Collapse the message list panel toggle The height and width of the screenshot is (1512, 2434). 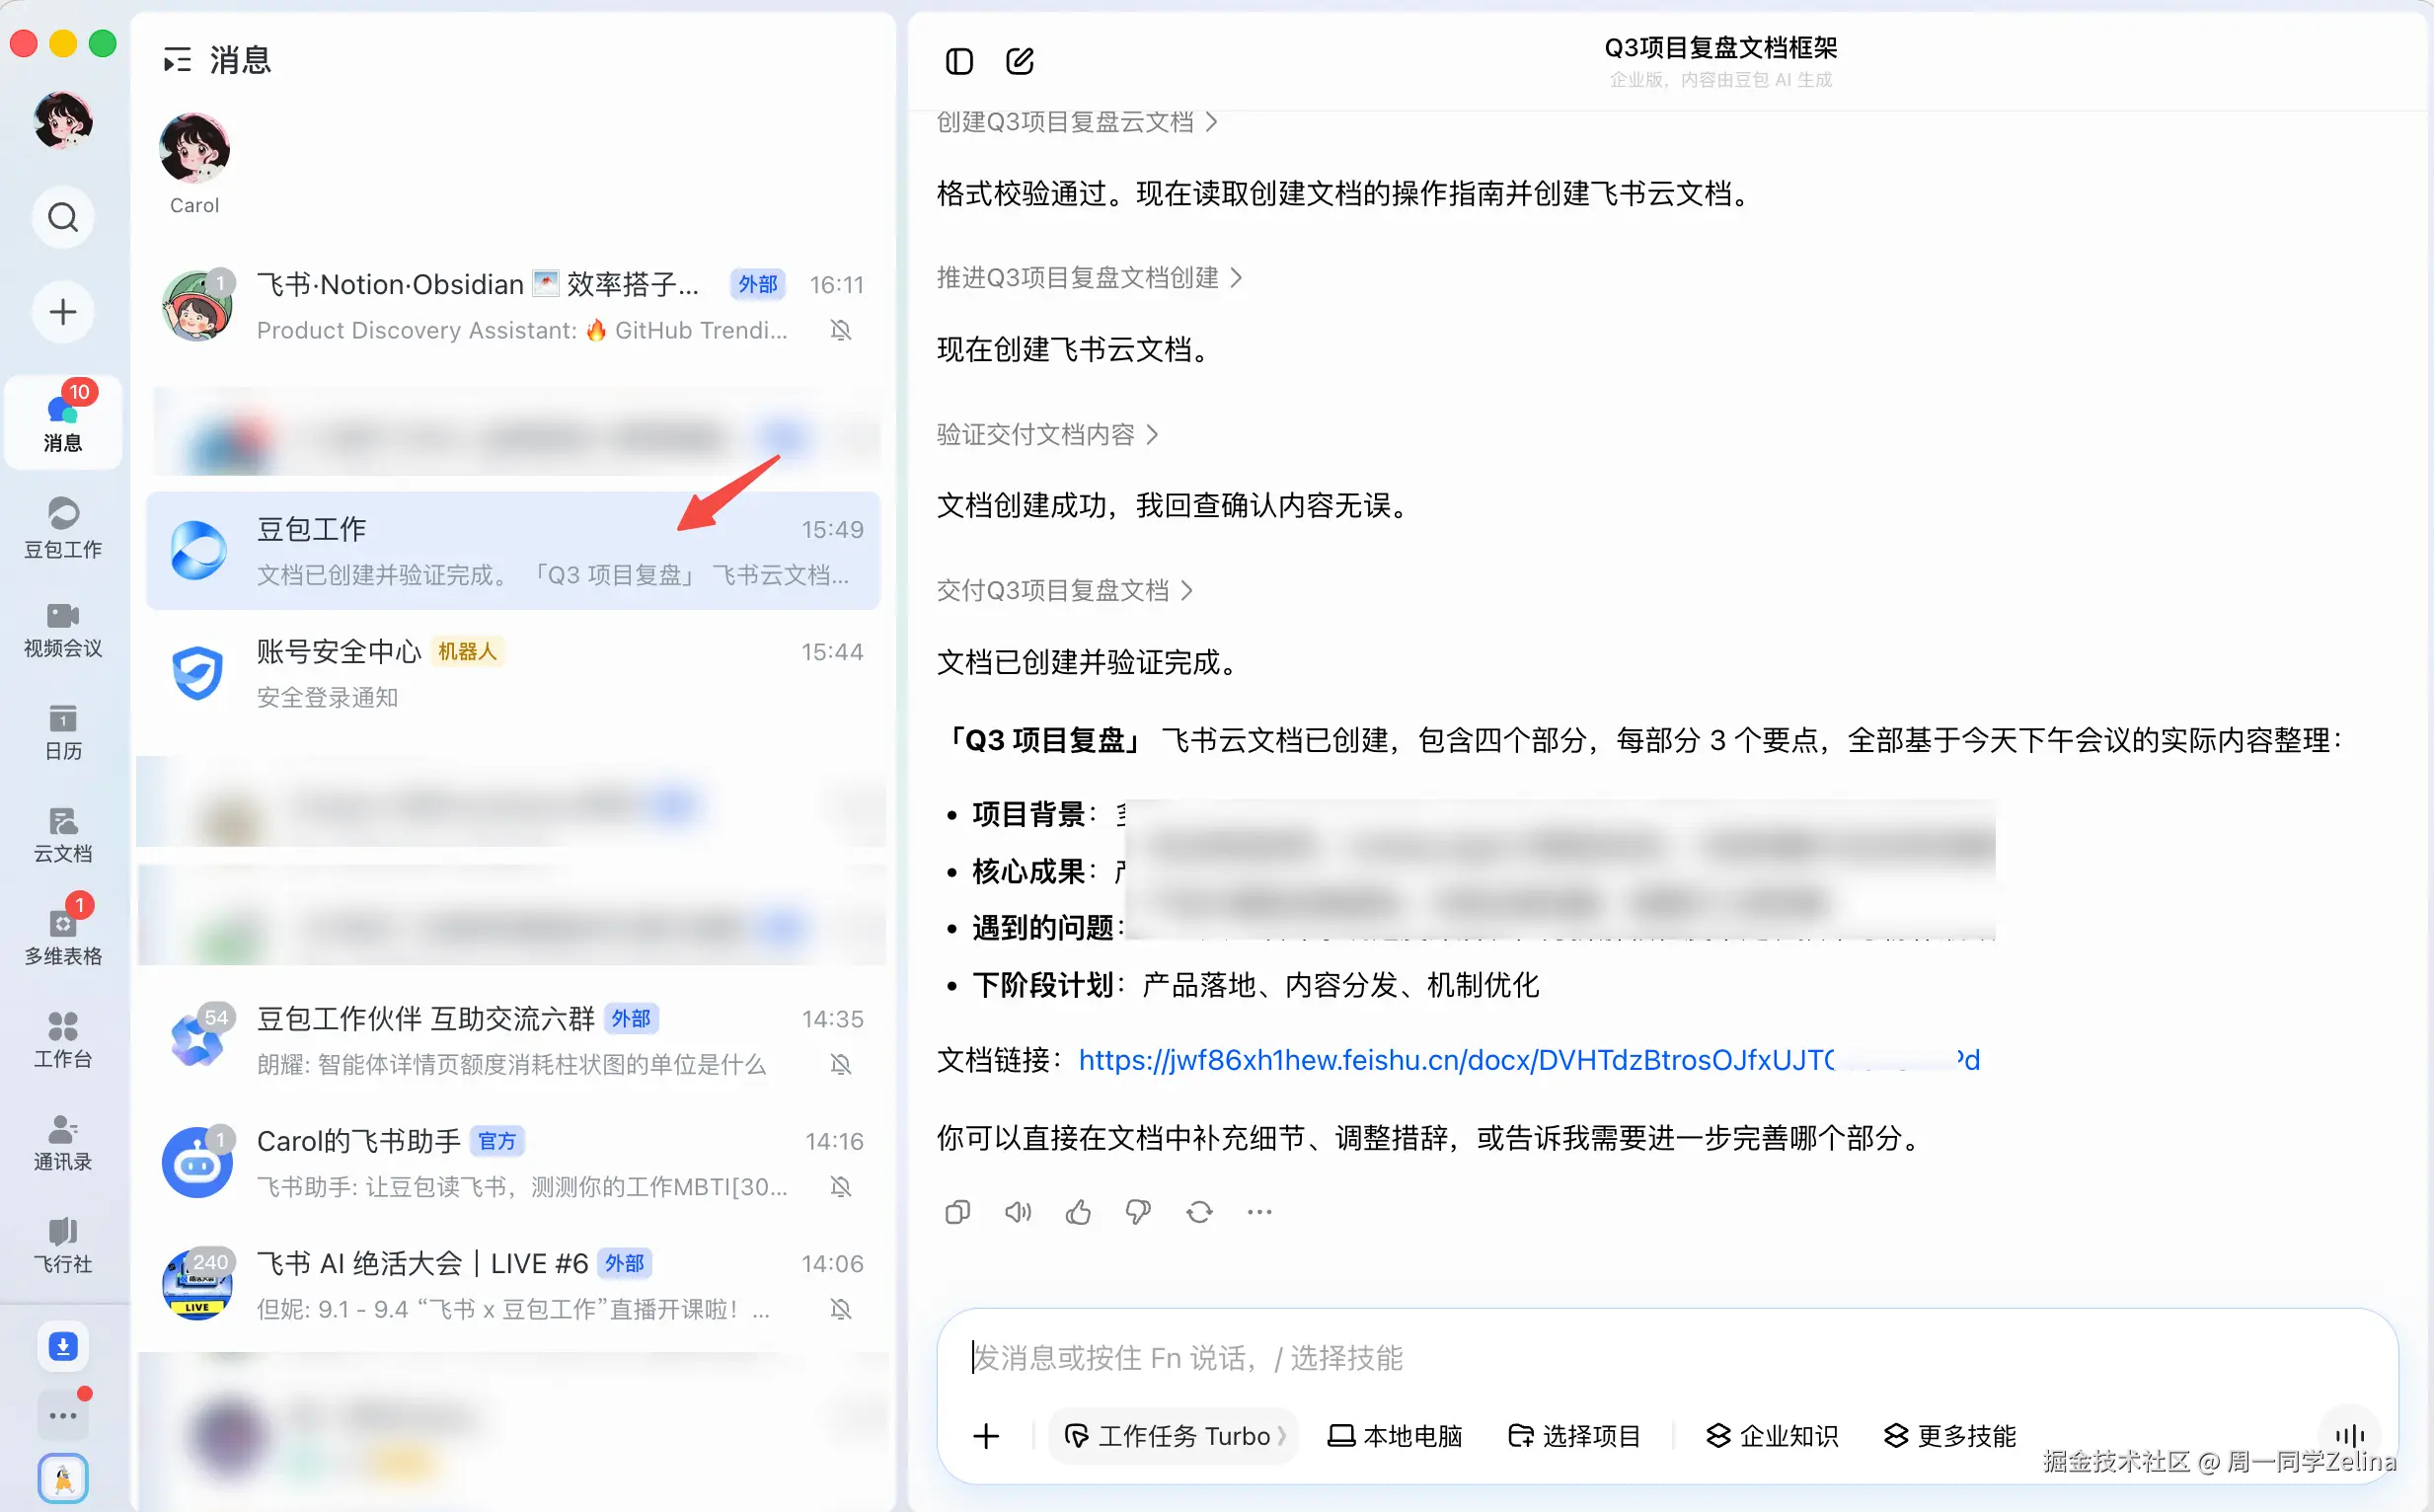pyautogui.click(x=176, y=61)
